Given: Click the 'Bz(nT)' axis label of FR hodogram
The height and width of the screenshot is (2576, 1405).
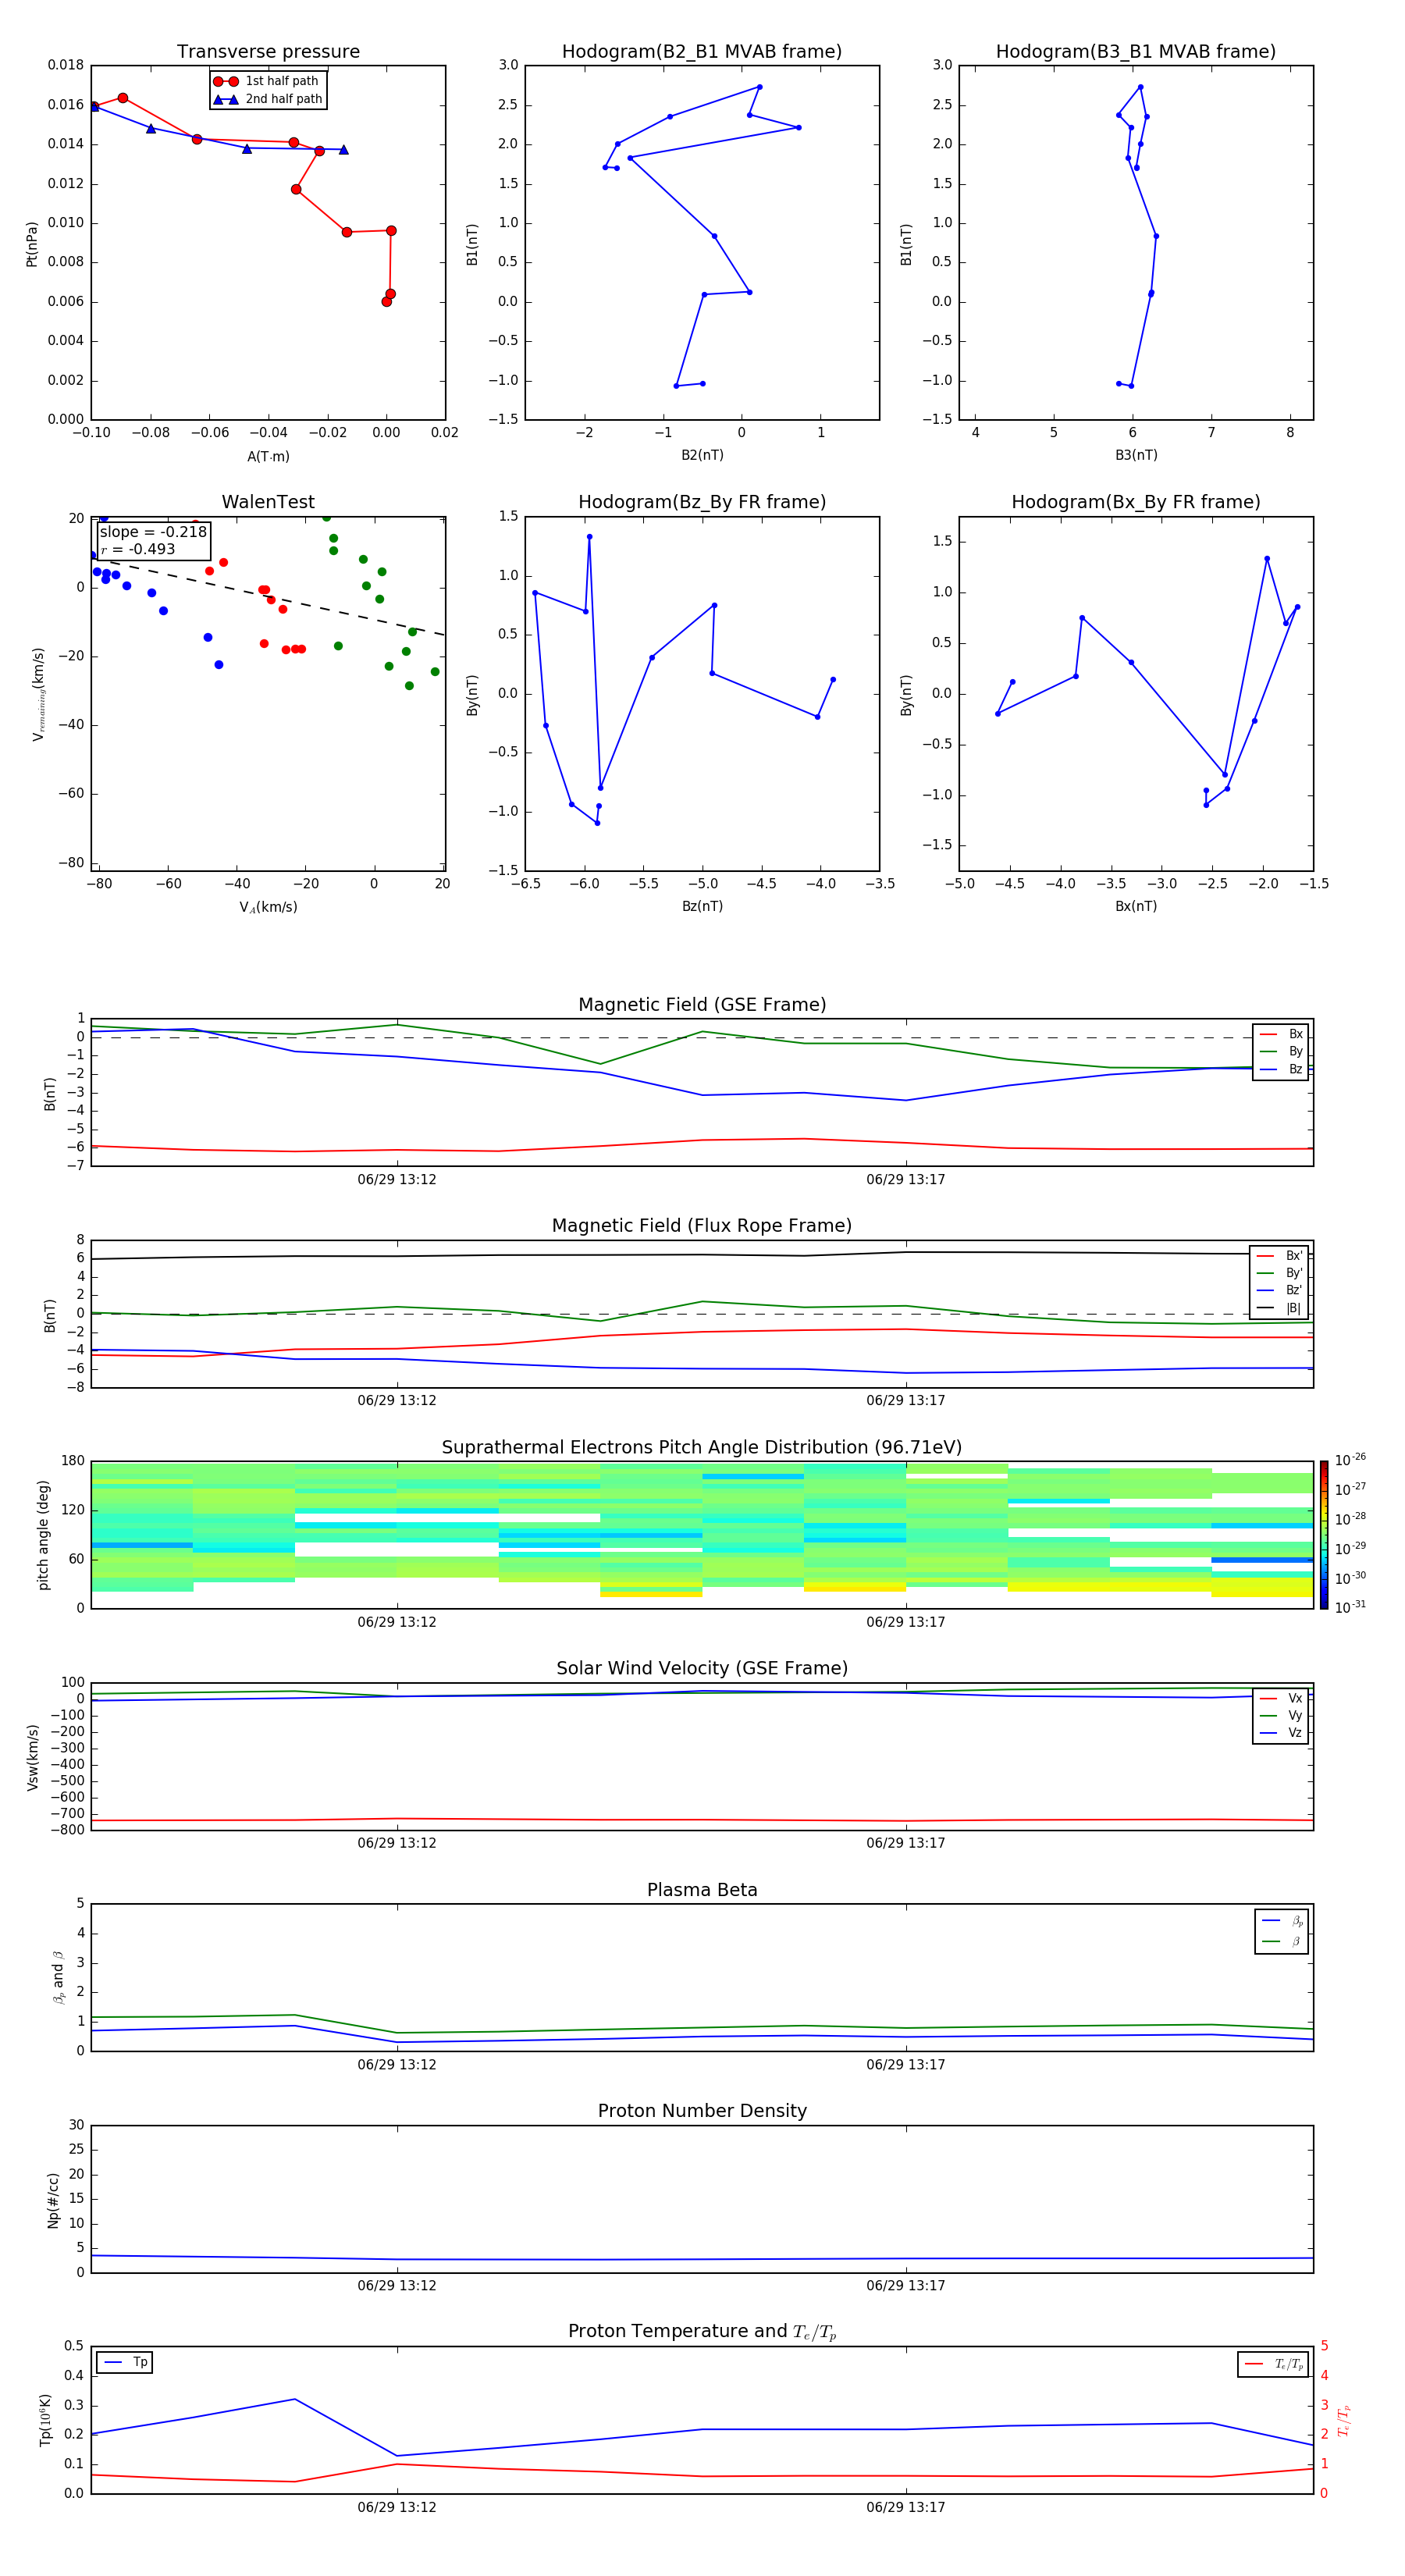Looking at the screenshot, I should 702,906.
